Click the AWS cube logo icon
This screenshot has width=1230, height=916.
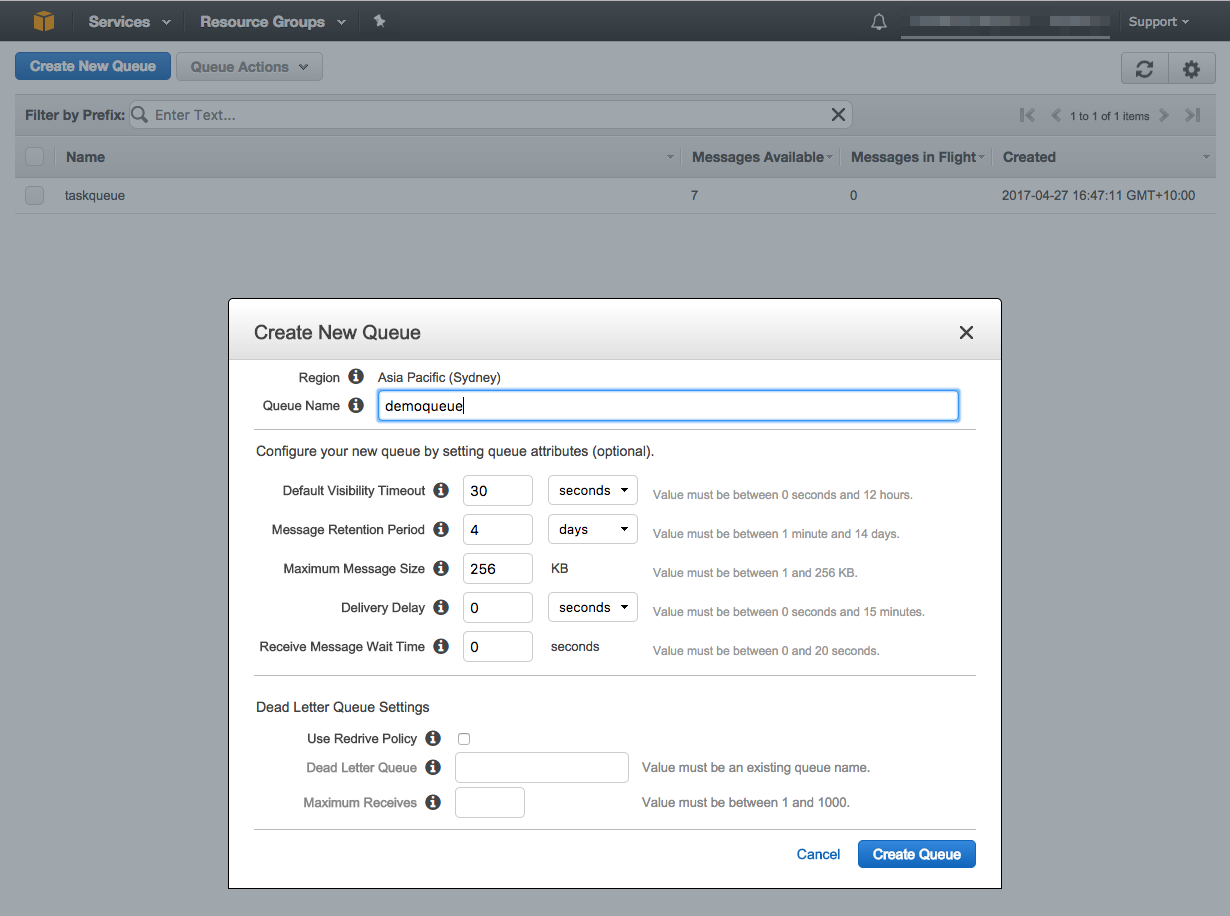pos(44,21)
